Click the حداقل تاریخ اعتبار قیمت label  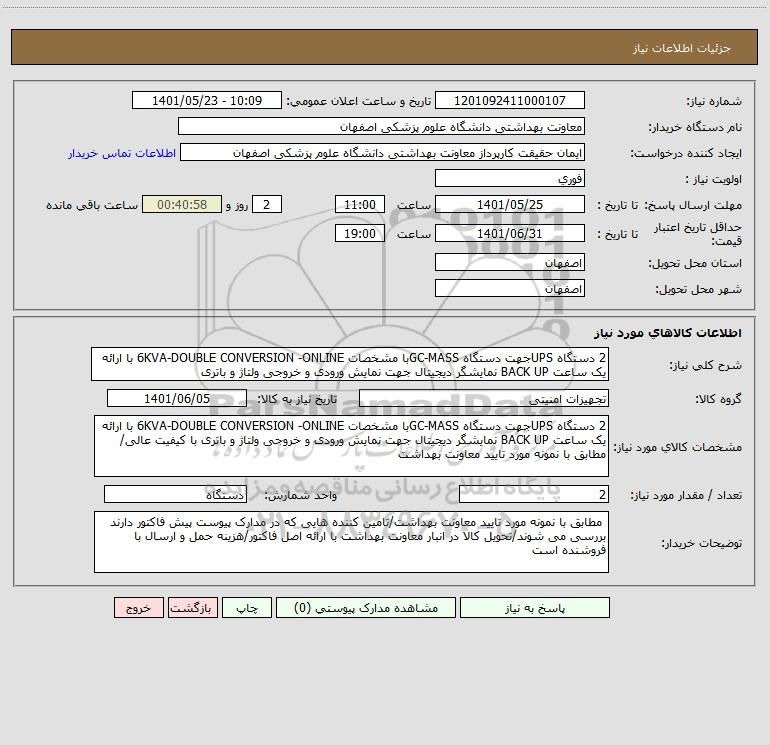coord(698,234)
